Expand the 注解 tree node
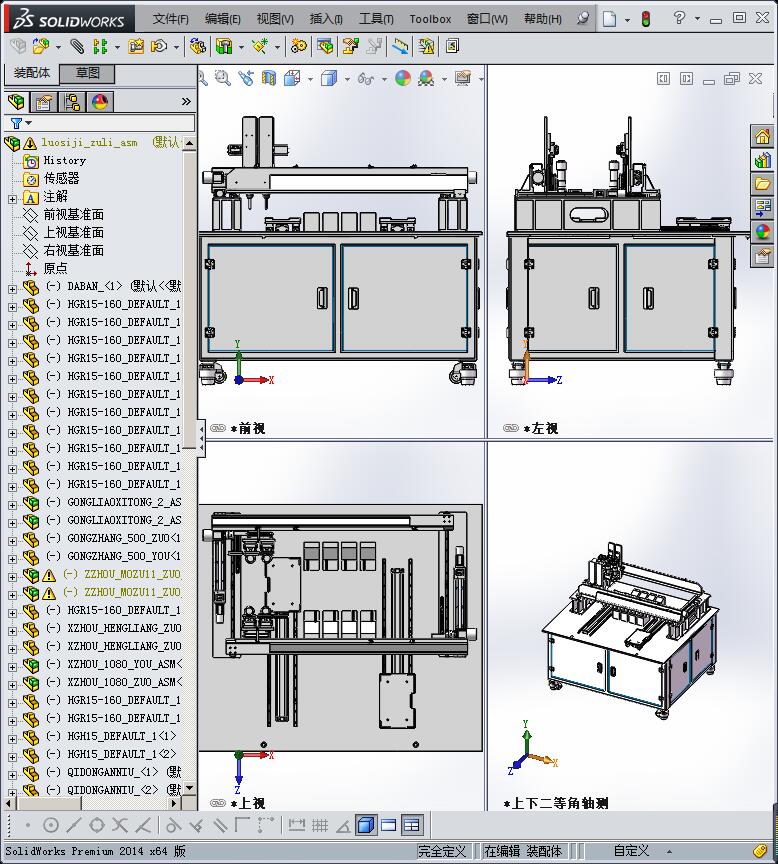Screen dimensions: 778x864 12,199
